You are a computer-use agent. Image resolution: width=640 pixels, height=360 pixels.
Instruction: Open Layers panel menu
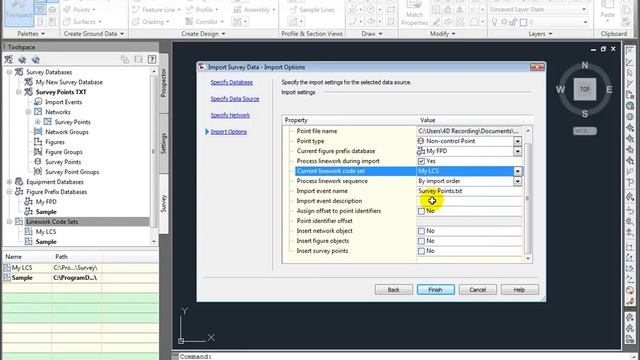click(x=540, y=33)
